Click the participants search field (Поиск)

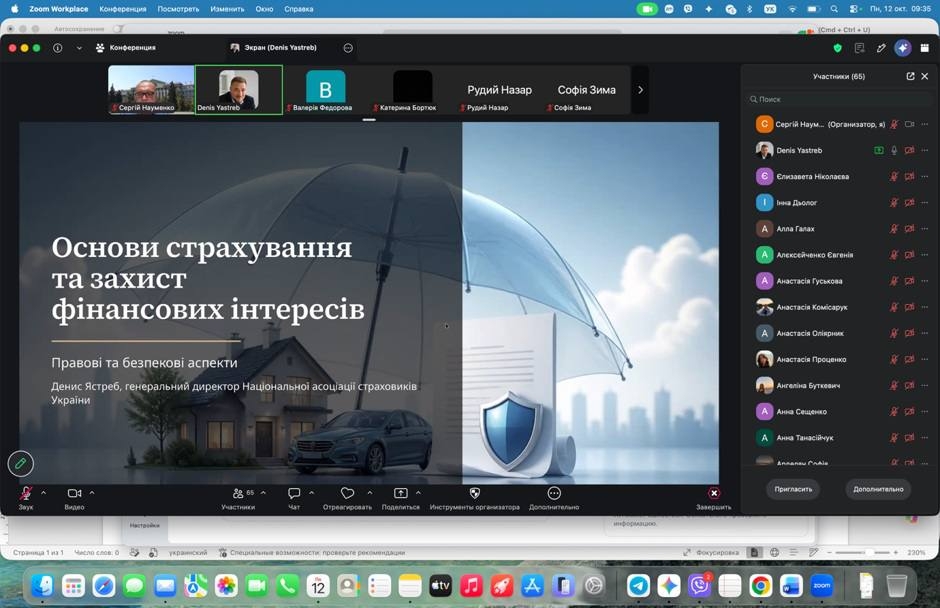click(839, 100)
